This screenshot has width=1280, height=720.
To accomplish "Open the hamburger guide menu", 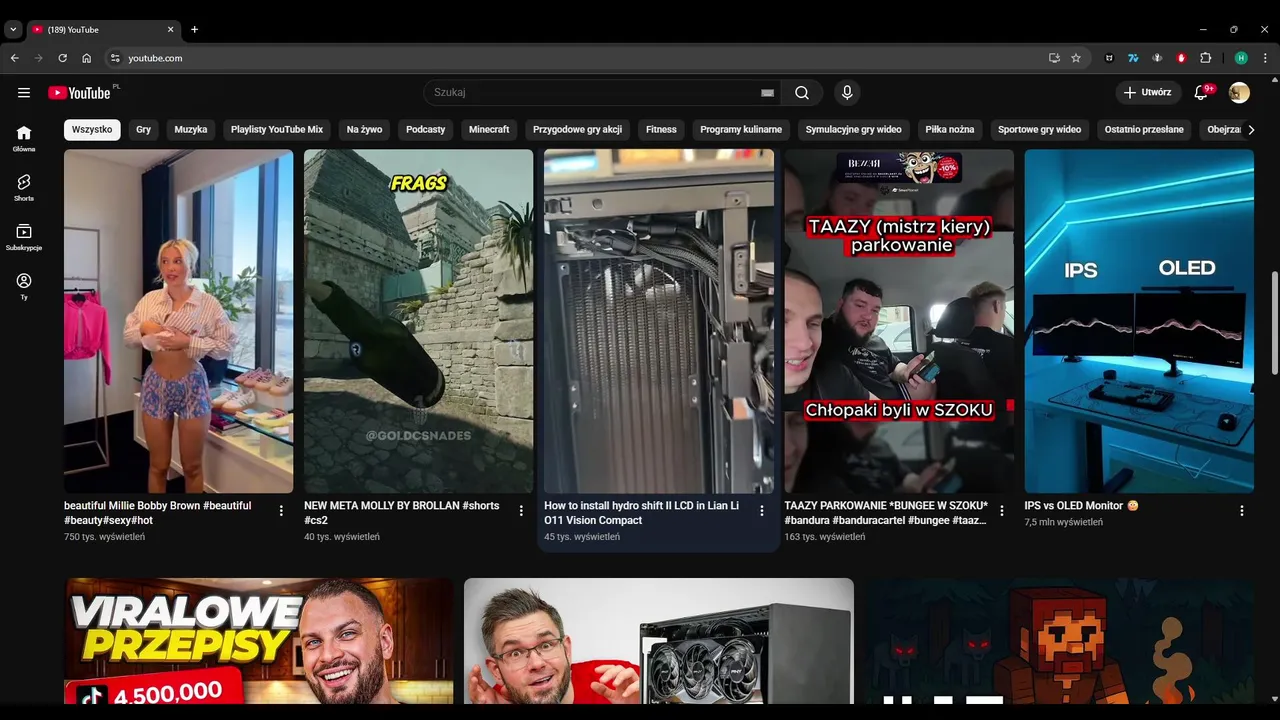I will click(24, 93).
